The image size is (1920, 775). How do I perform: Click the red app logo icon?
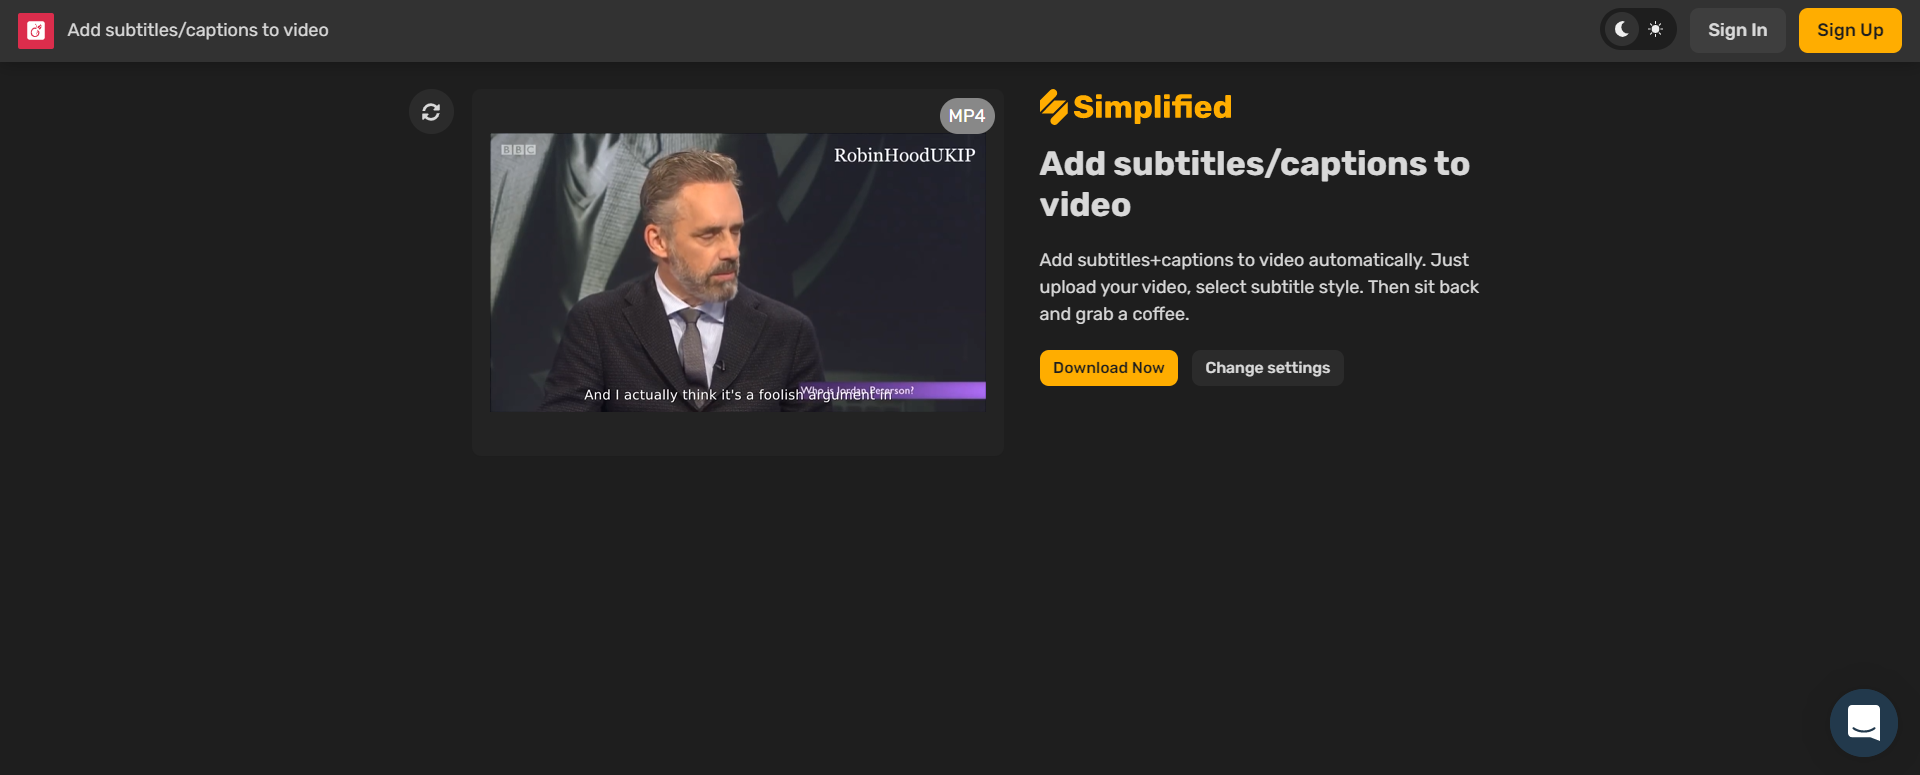click(x=36, y=31)
